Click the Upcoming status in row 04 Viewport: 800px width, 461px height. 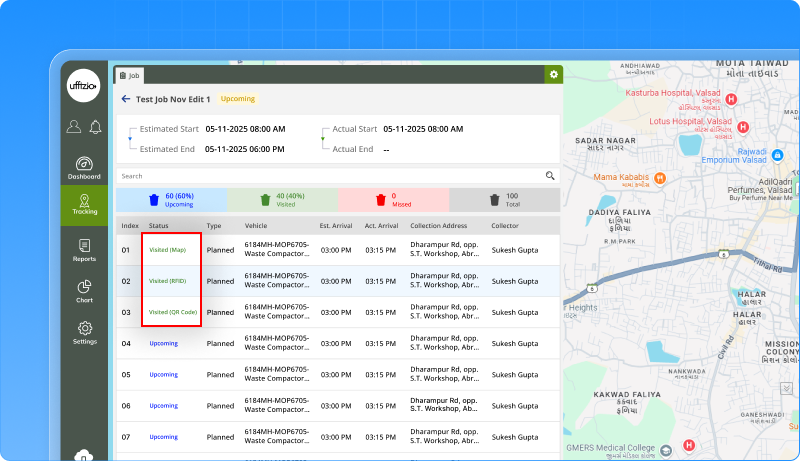click(163, 343)
